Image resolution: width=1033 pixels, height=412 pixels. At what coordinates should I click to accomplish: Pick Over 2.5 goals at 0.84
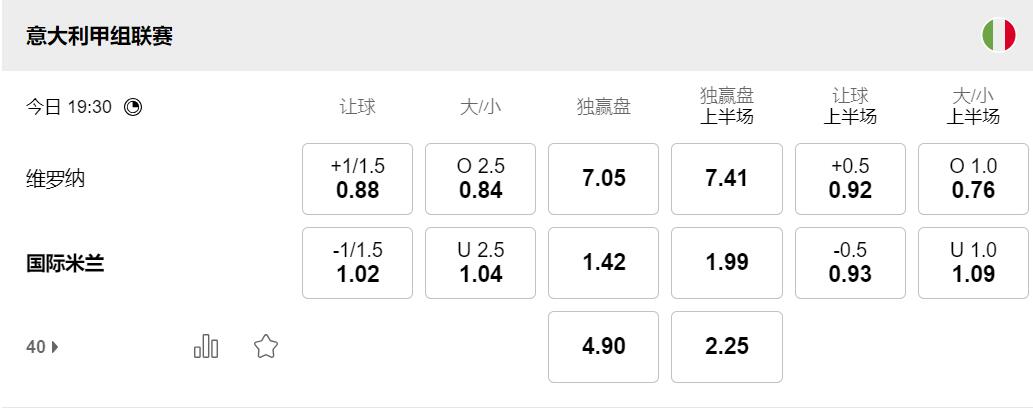click(x=480, y=179)
